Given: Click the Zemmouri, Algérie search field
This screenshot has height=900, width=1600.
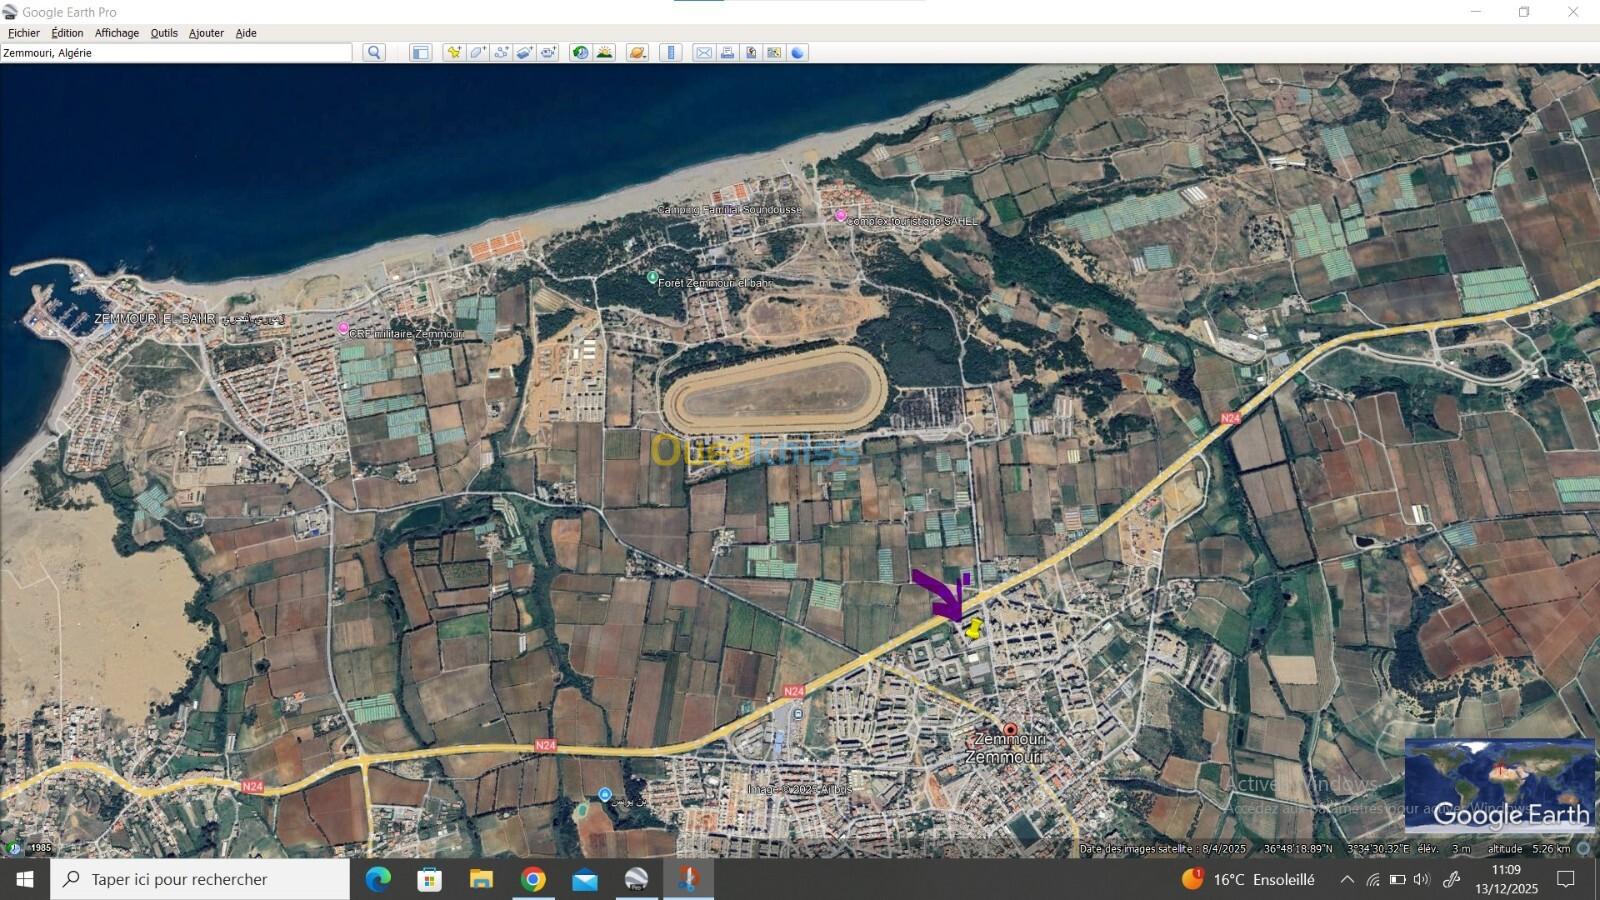Looking at the screenshot, I should coord(176,53).
